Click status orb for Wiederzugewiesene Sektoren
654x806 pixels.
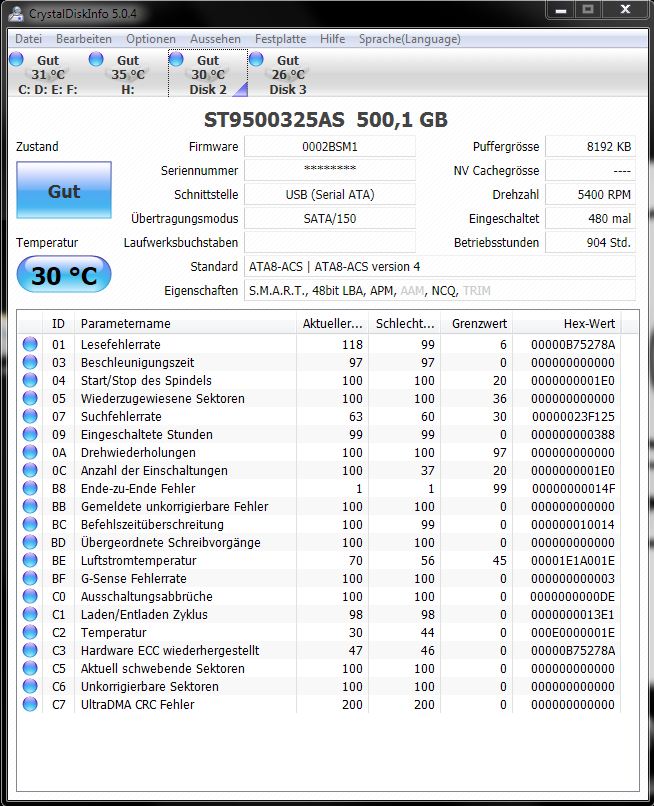pos(30,398)
